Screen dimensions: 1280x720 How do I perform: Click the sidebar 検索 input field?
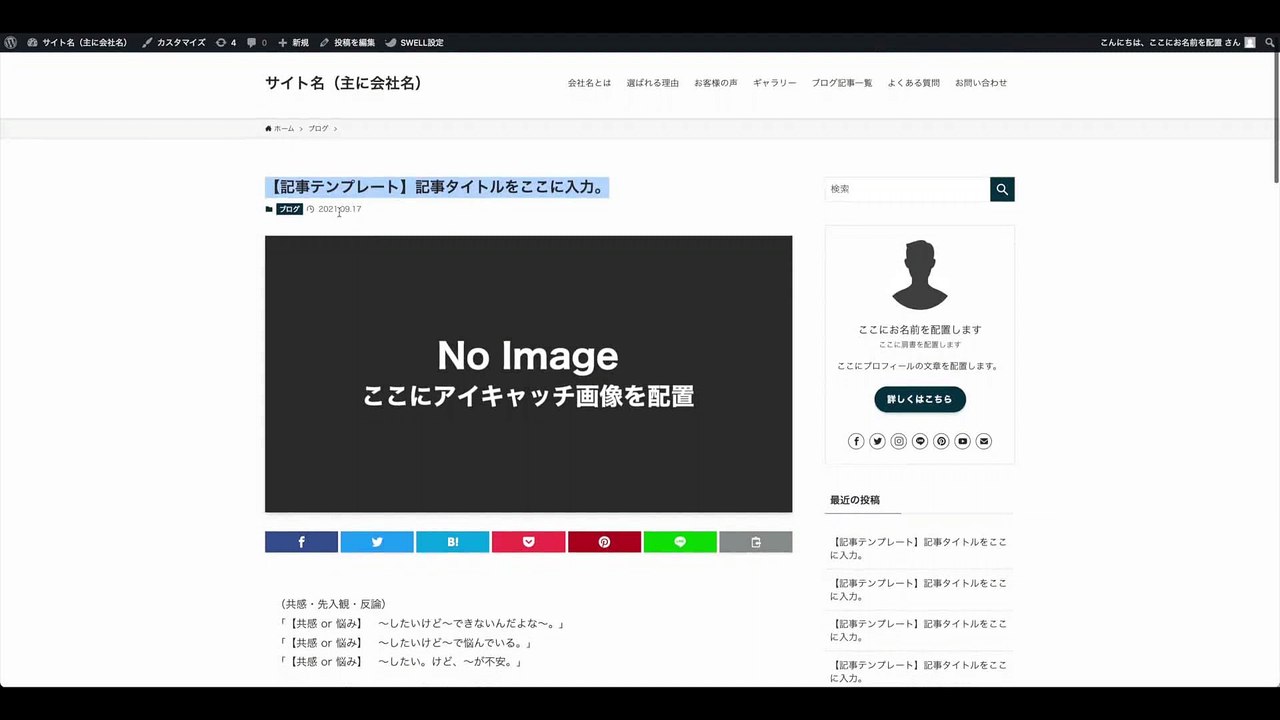pos(907,189)
